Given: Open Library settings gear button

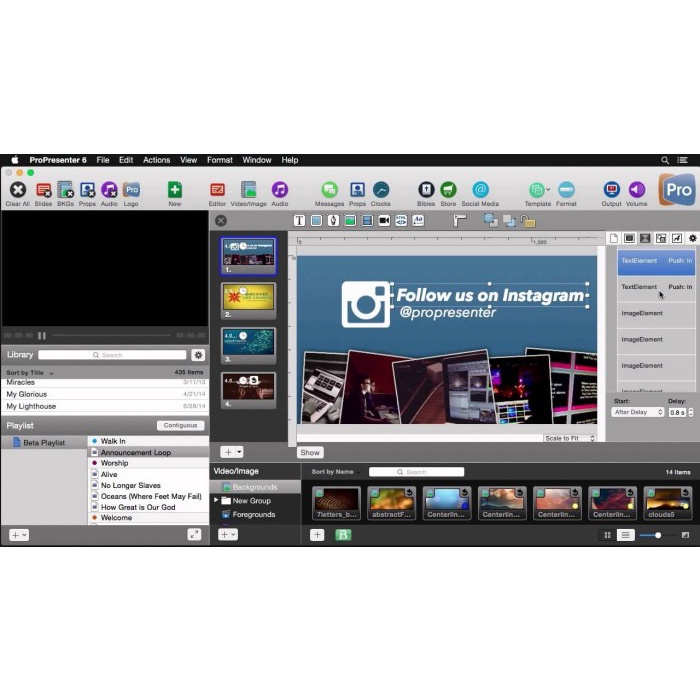Looking at the screenshot, I should click(x=198, y=355).
